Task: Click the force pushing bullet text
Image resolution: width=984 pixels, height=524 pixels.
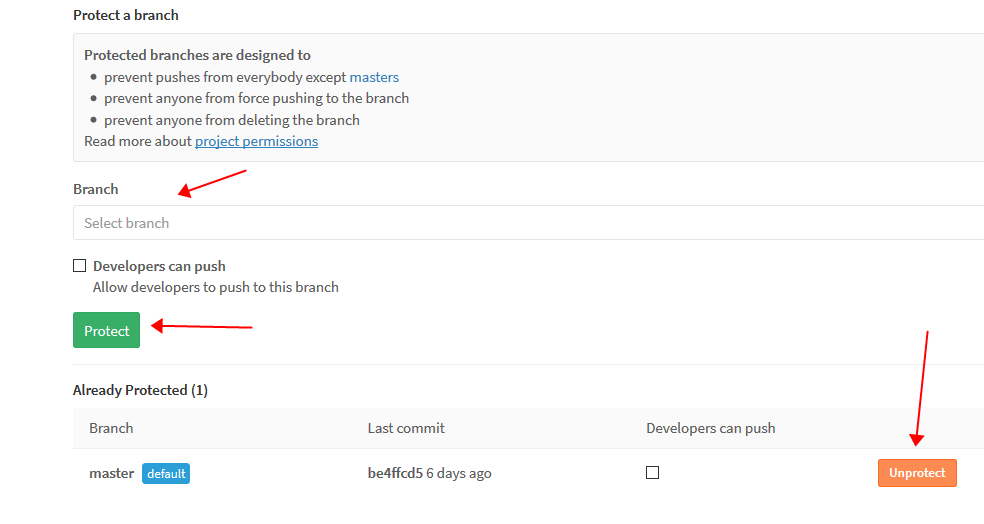Action: pyautogui.click(x=256, y=98)
